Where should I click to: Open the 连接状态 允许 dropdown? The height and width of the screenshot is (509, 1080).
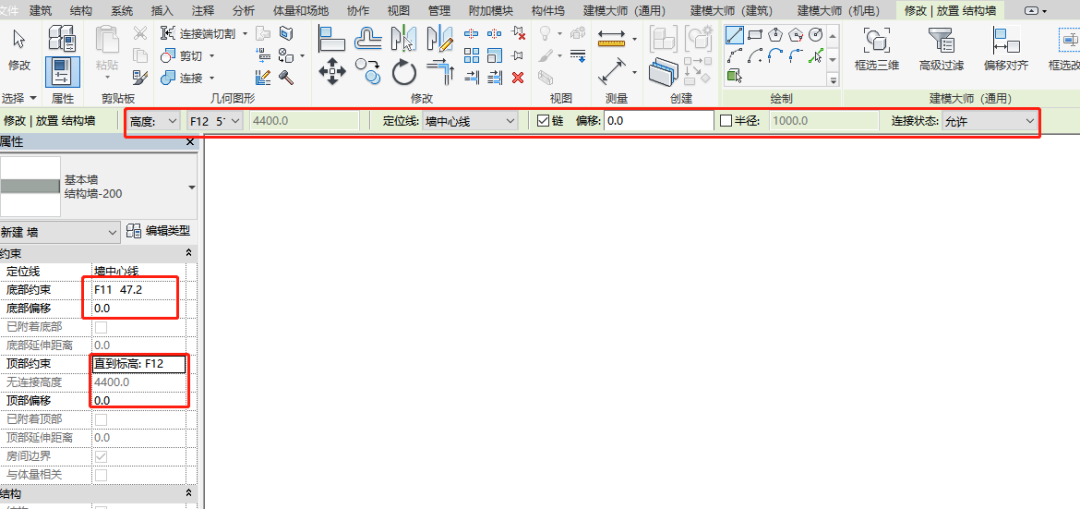[x=990, y=121]
